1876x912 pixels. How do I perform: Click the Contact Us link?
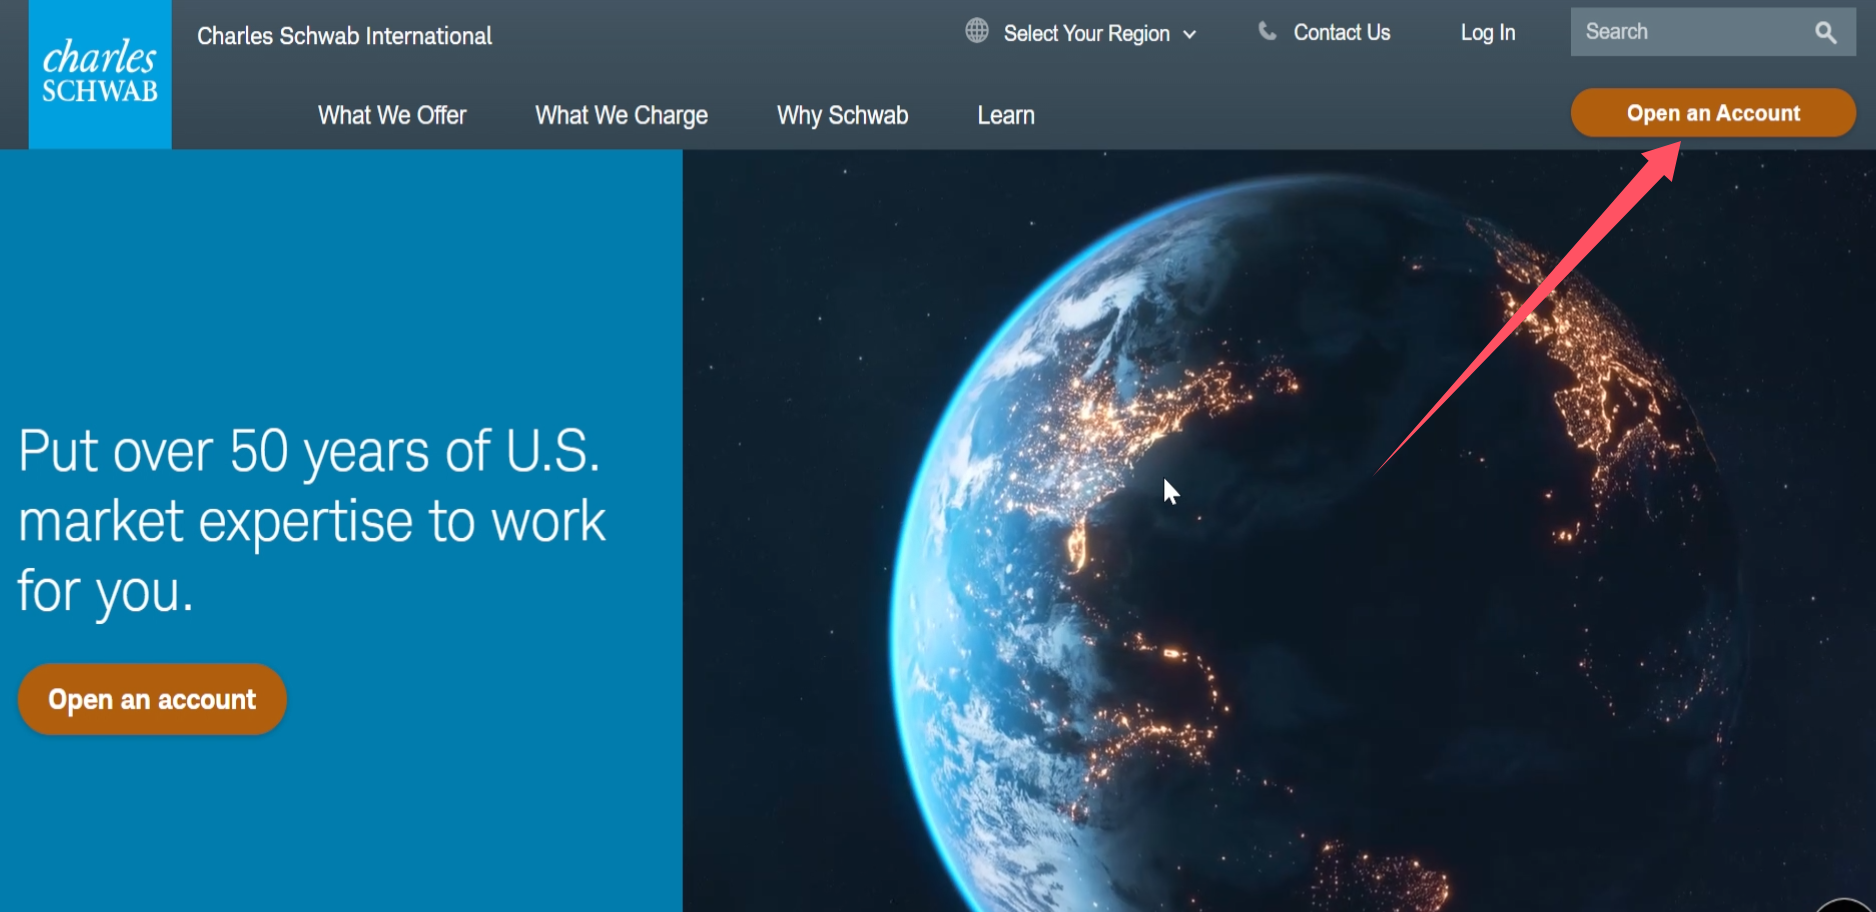tap(1342, 32)
